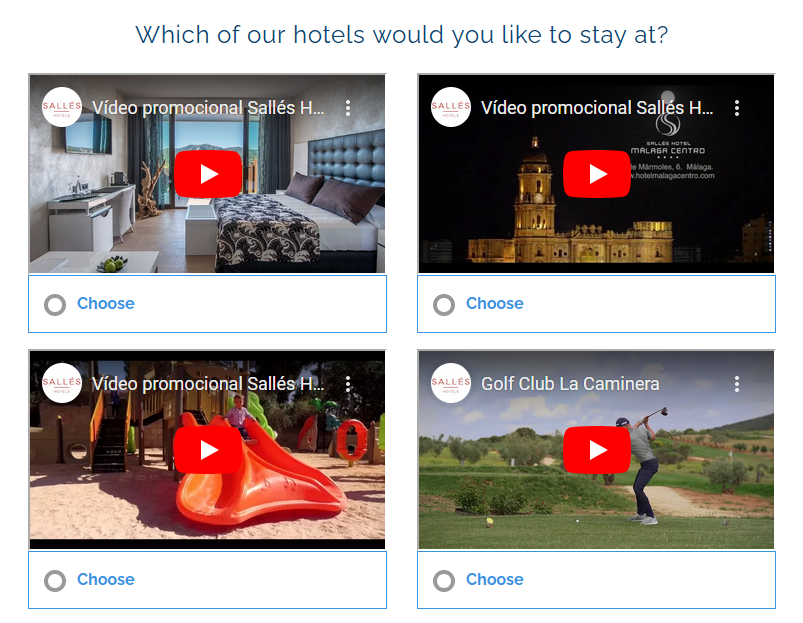The width and height of the screenshot is (803, 623).
Task: Click Sallés channel logo on bedroom video
Action: pyautogui.click(x=62, y=107)
